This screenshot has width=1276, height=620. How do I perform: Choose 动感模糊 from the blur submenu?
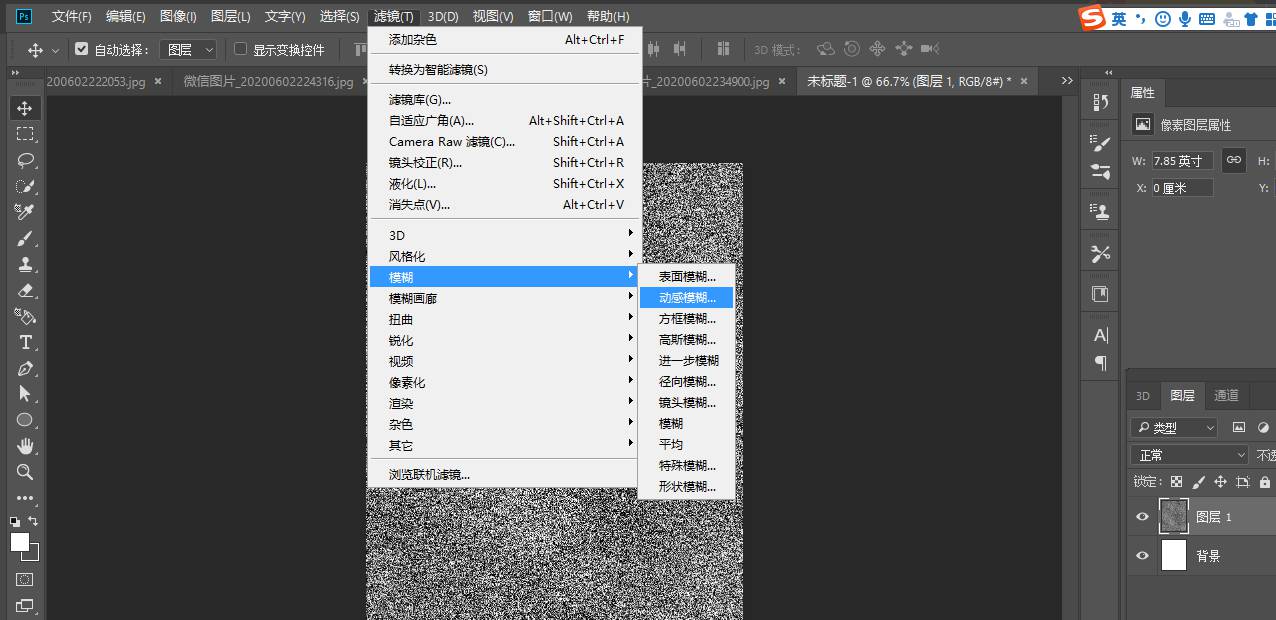click(x=688, y=297)
